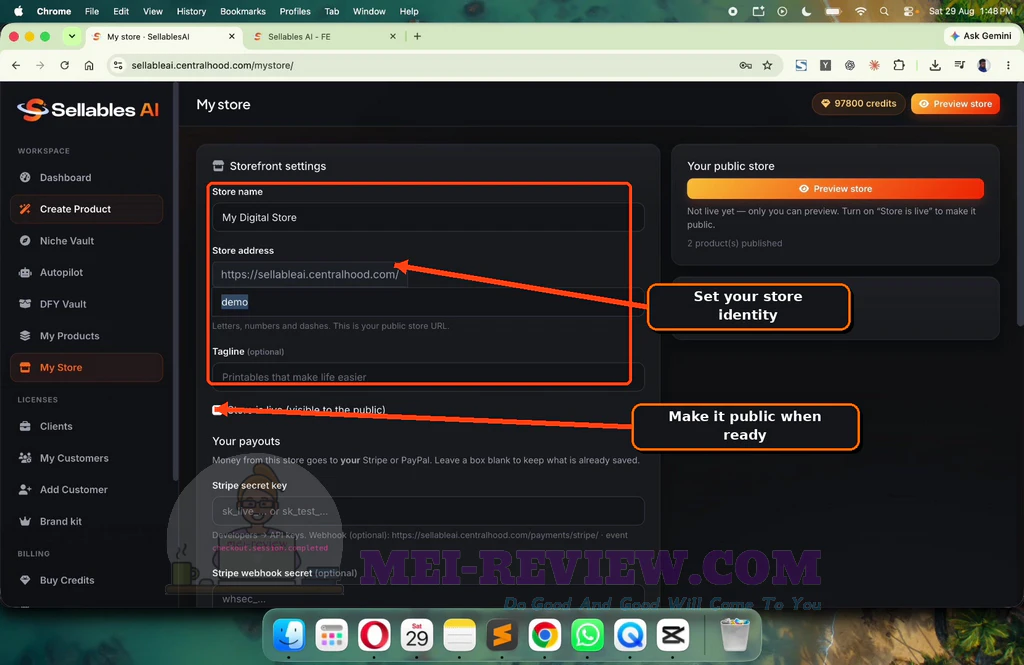Open Finder from the dock
Viewport: 1024px width, 665px height.
pos(289,635)
